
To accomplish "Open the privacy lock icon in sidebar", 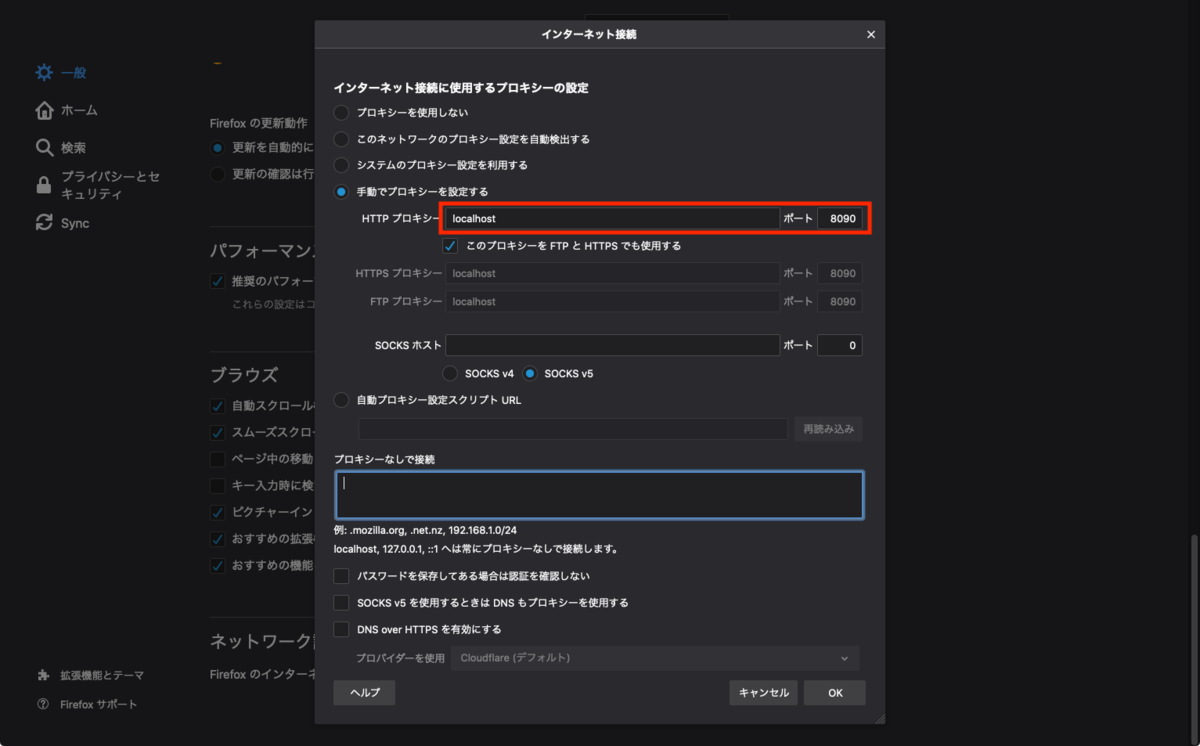I will point(44,185).
